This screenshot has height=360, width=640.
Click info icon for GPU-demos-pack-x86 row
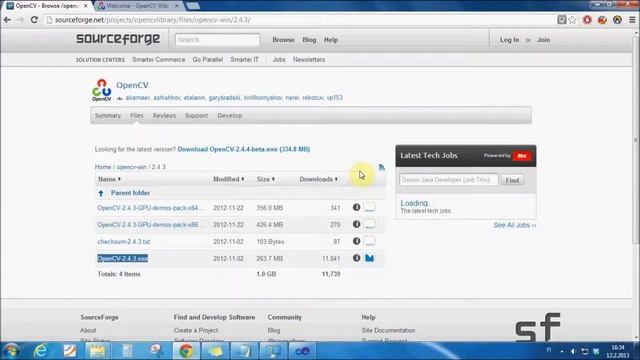coord(356,224)
